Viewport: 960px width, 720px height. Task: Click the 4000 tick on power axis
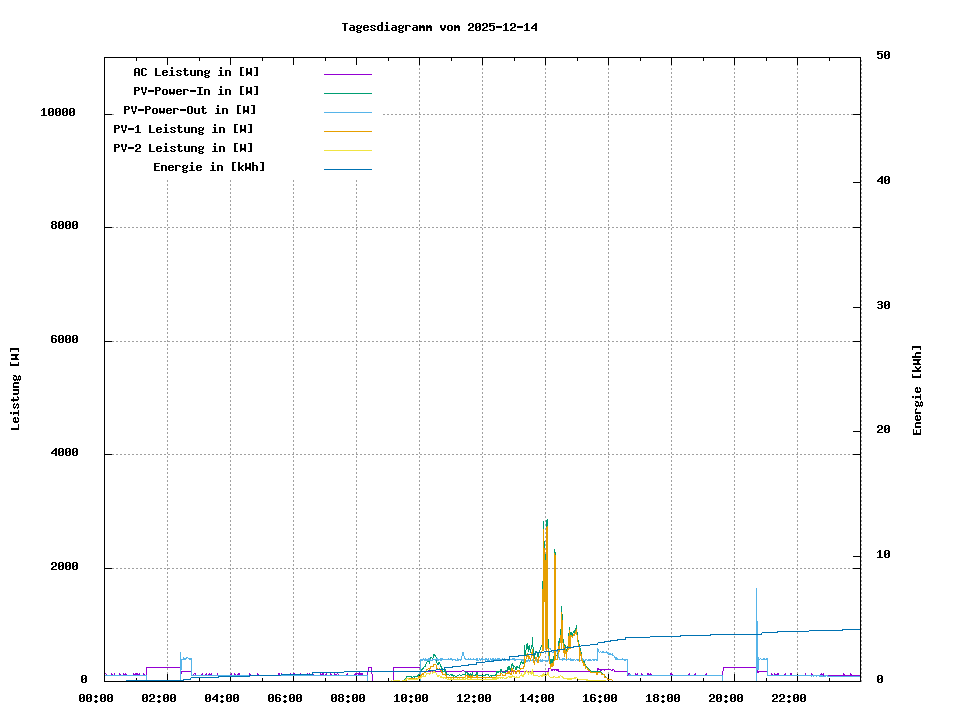pos(65,454)
